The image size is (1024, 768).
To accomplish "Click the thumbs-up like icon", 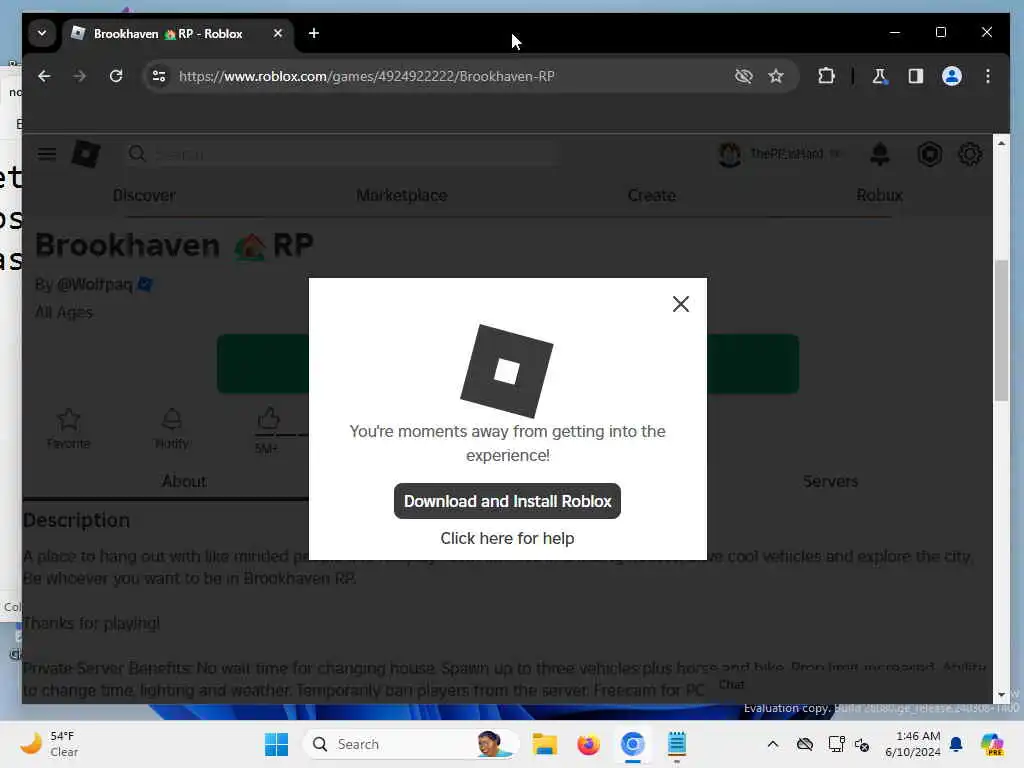I will (x=268, y=418).
